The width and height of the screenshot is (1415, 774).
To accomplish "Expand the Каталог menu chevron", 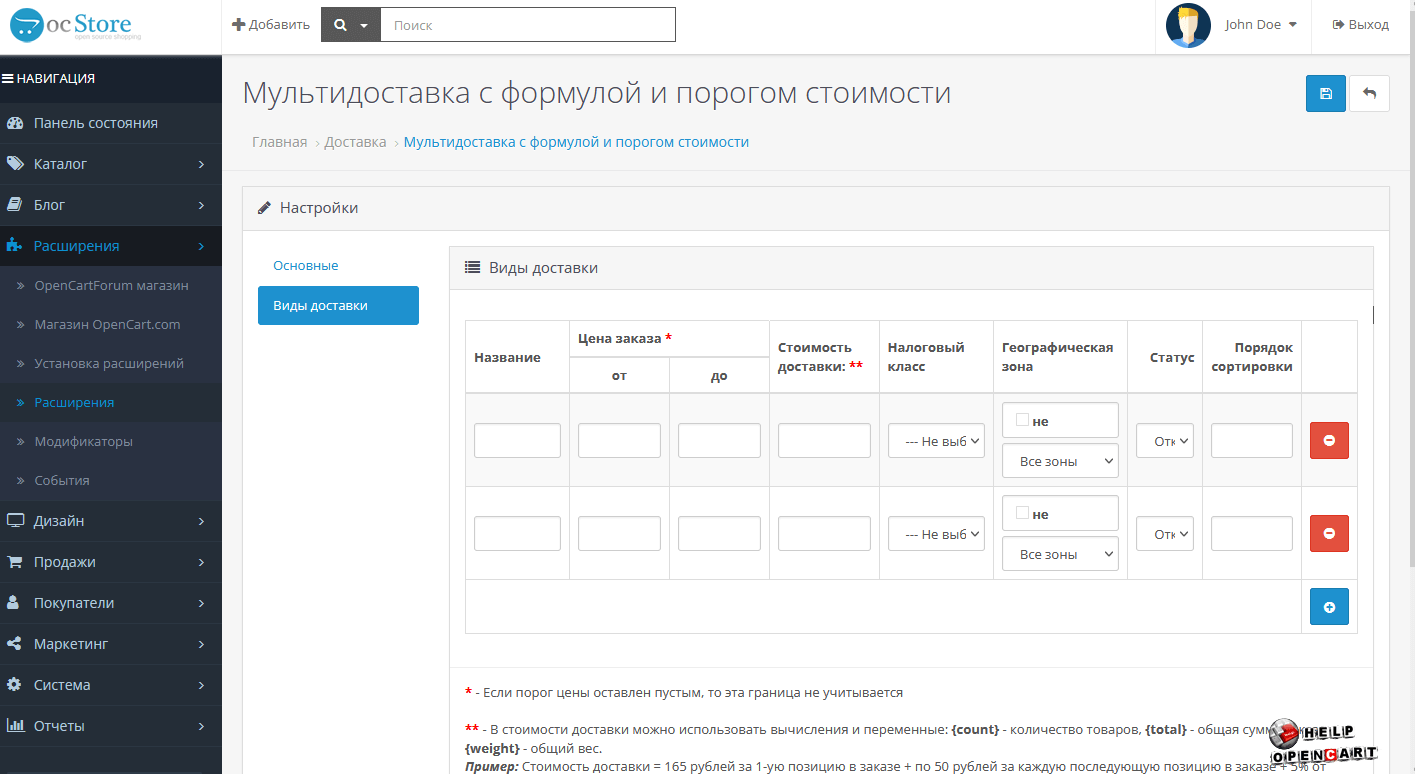I will pyautogui.click(x=201, y=164).
